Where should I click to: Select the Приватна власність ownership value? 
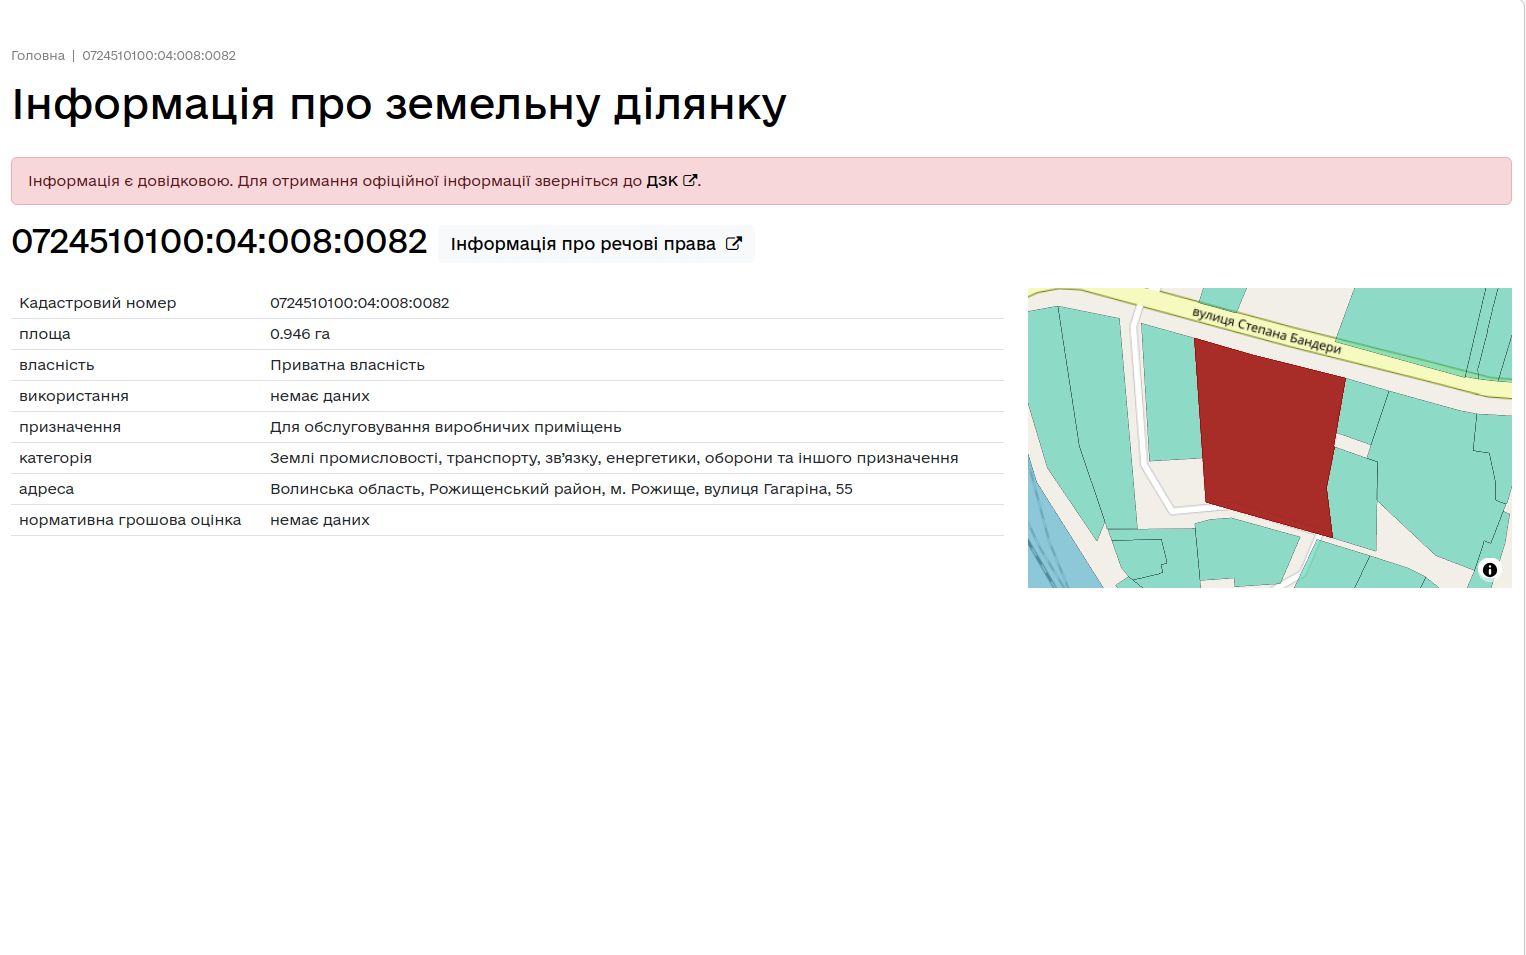347,365
